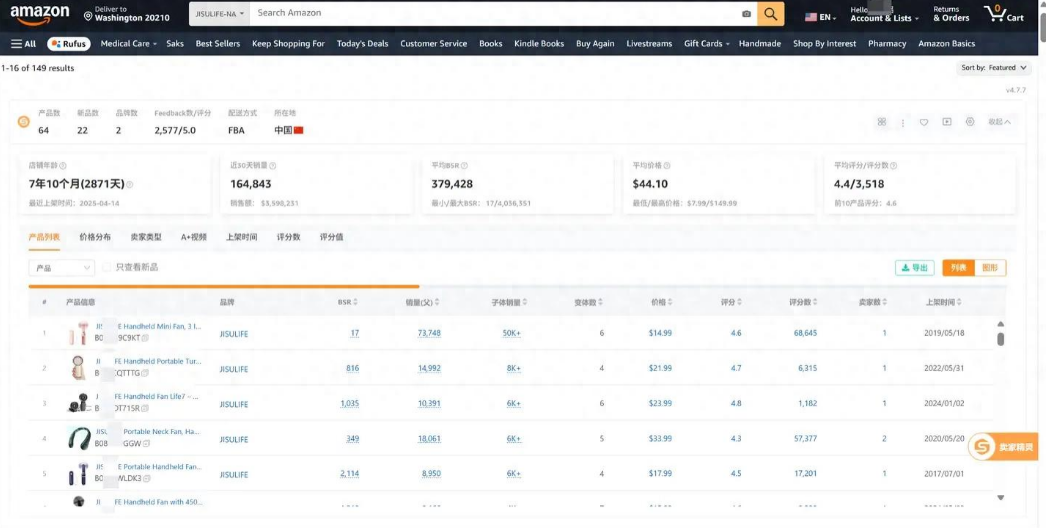
Task: Click help icon beside 平均价格
Action: point(667,166)
